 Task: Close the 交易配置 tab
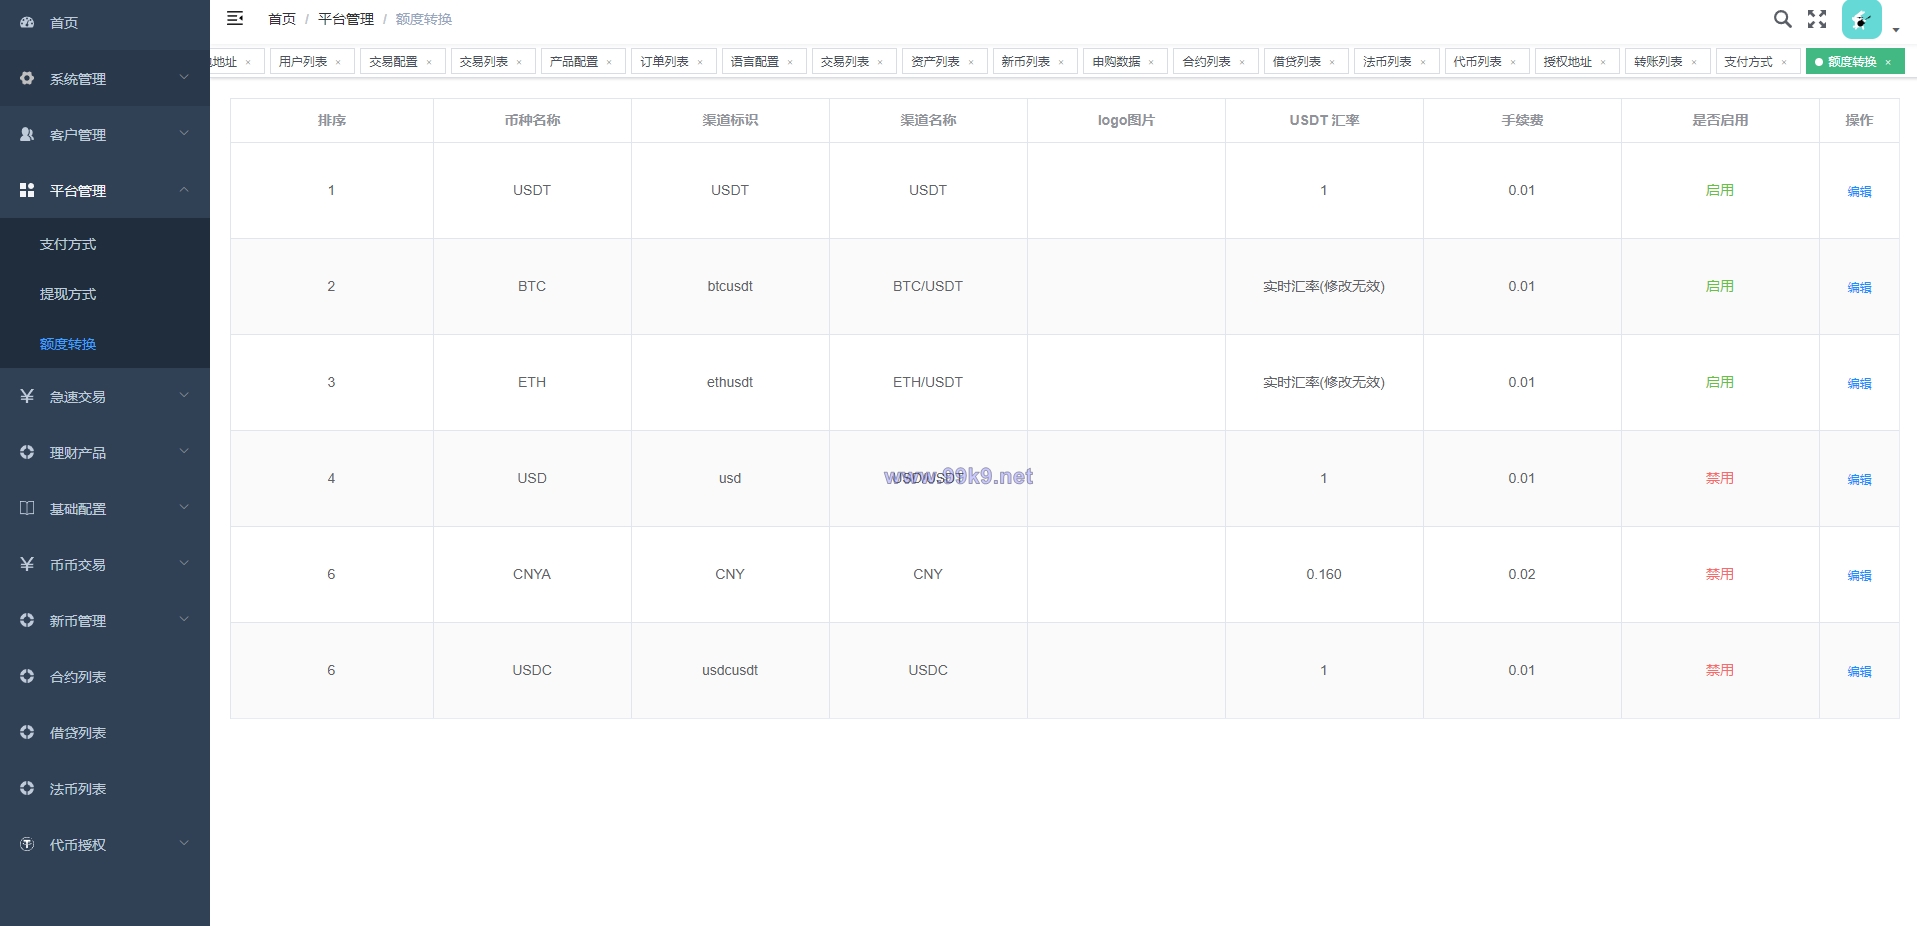click(x=429, y=62)
